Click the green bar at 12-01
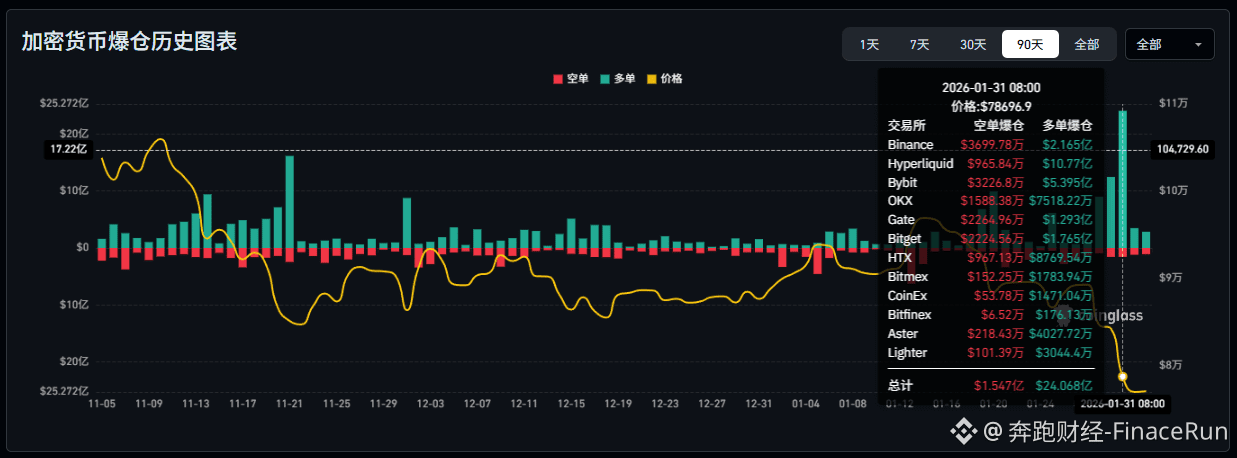This screenshot has height=458, width=1237. [x=407, y=222]
